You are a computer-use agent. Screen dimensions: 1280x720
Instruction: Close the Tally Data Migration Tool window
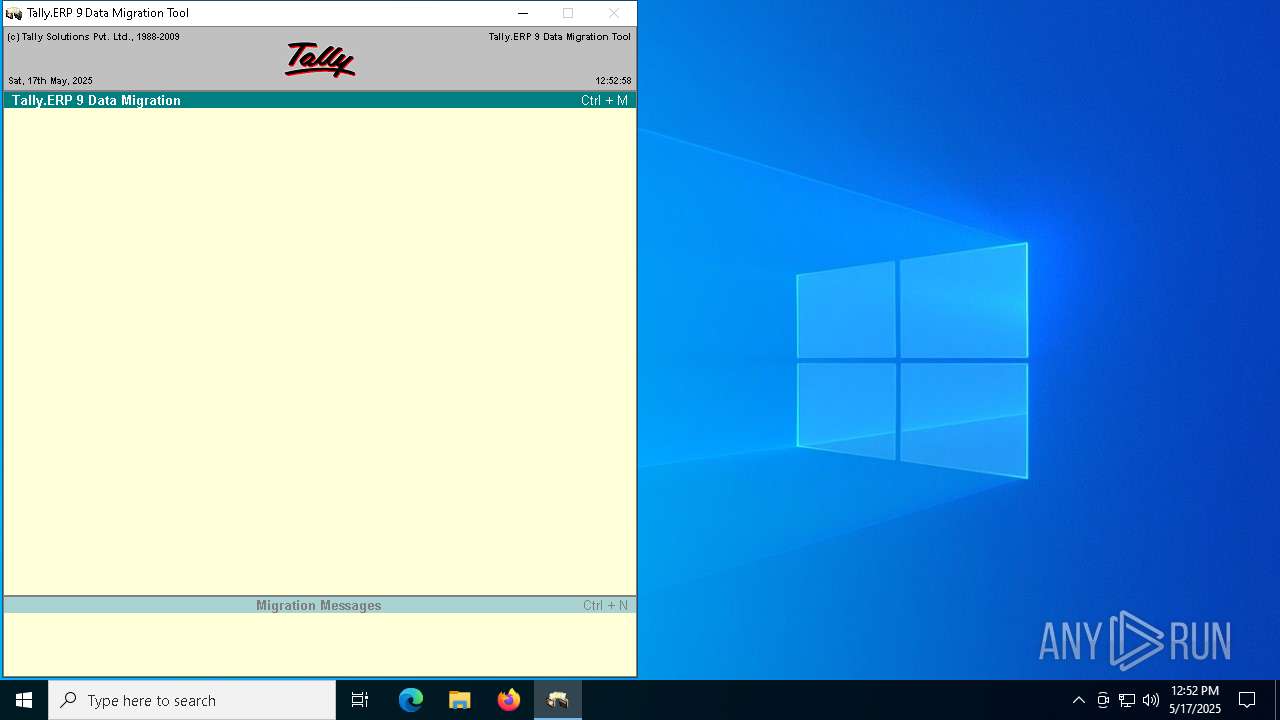[x=614, y=13]
